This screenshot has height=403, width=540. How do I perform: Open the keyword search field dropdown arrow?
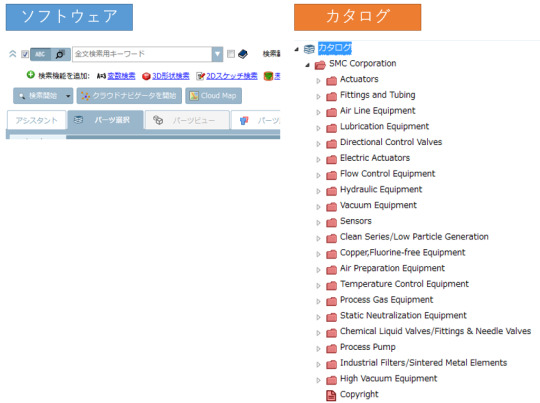point(217,54)
